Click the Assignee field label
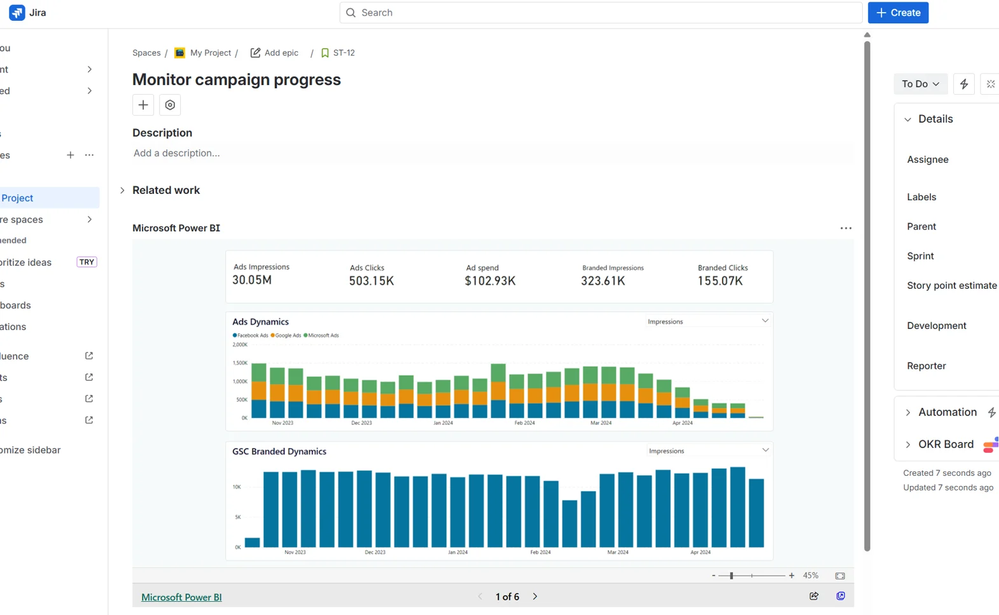This screenshot has height=615, width=999. [928, 159]
